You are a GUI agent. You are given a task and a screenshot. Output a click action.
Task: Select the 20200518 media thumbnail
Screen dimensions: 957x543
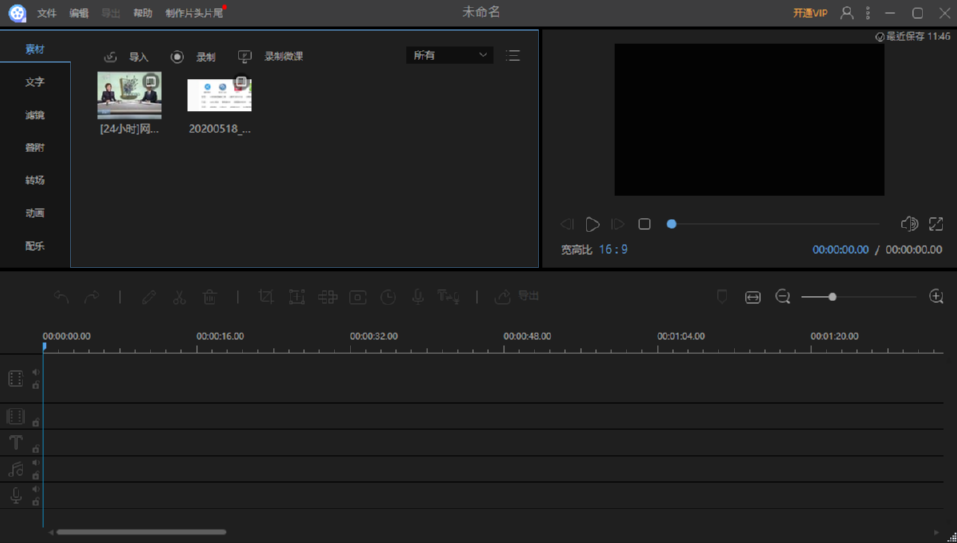click(x=219, y=96)
